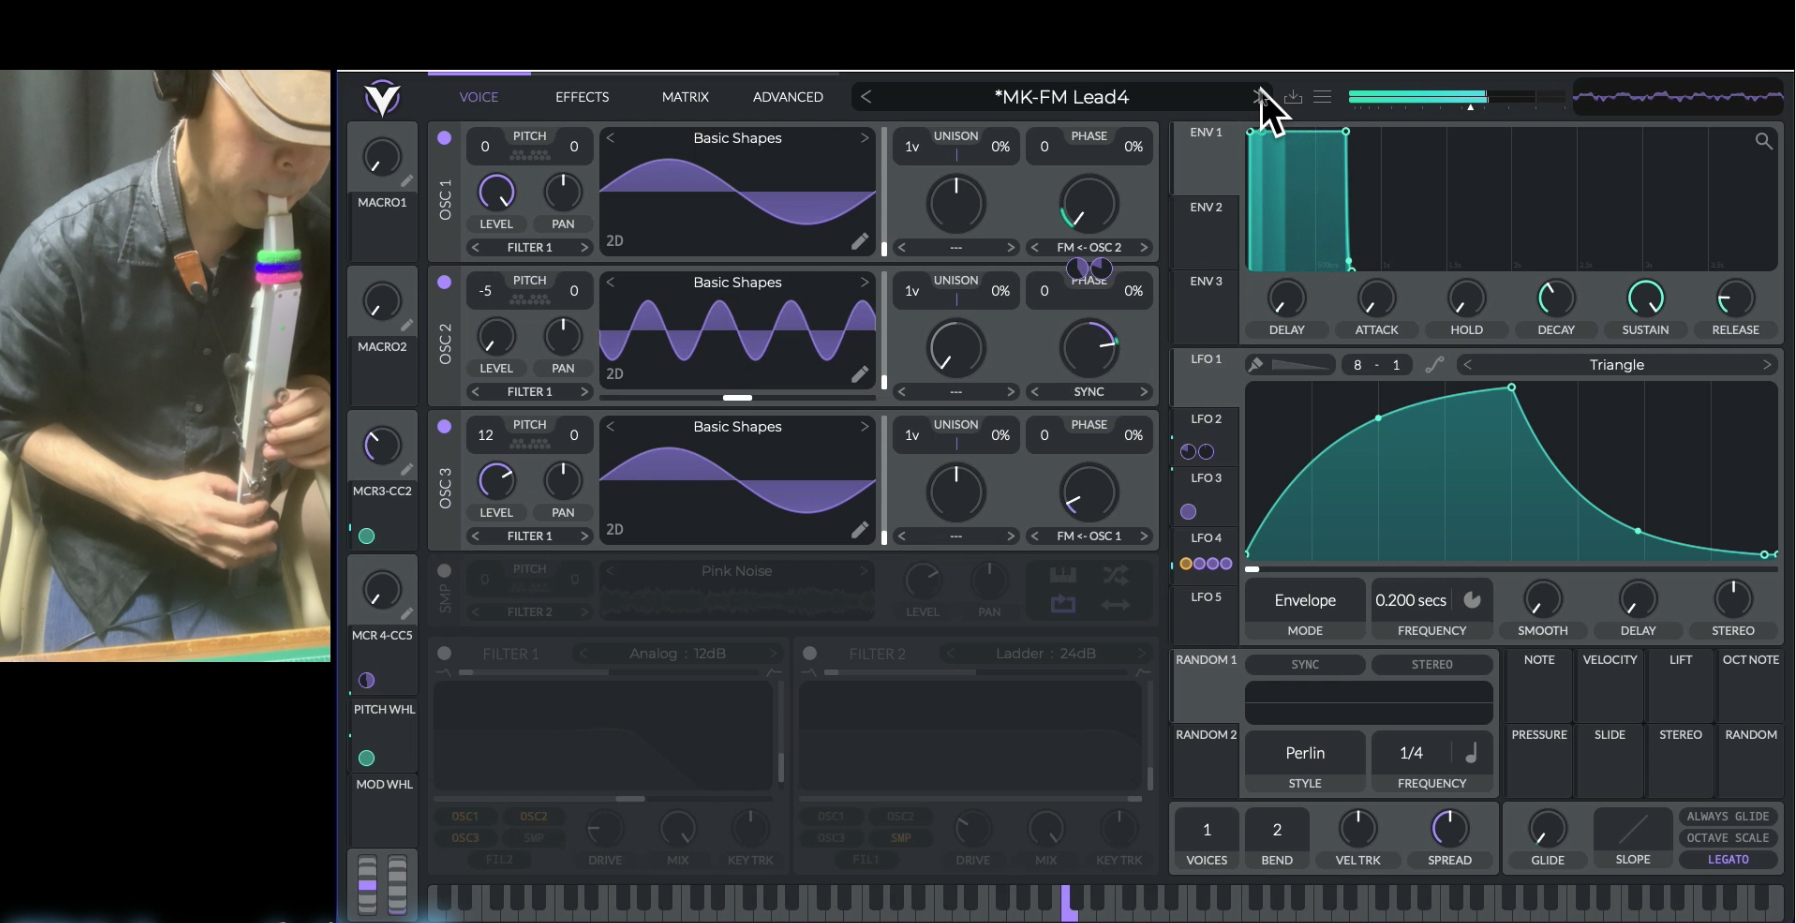This screenshot has height=923, width=1796.
Task: Click the keyboard tracking icon in the sample panel
Action: [1062, 574]
